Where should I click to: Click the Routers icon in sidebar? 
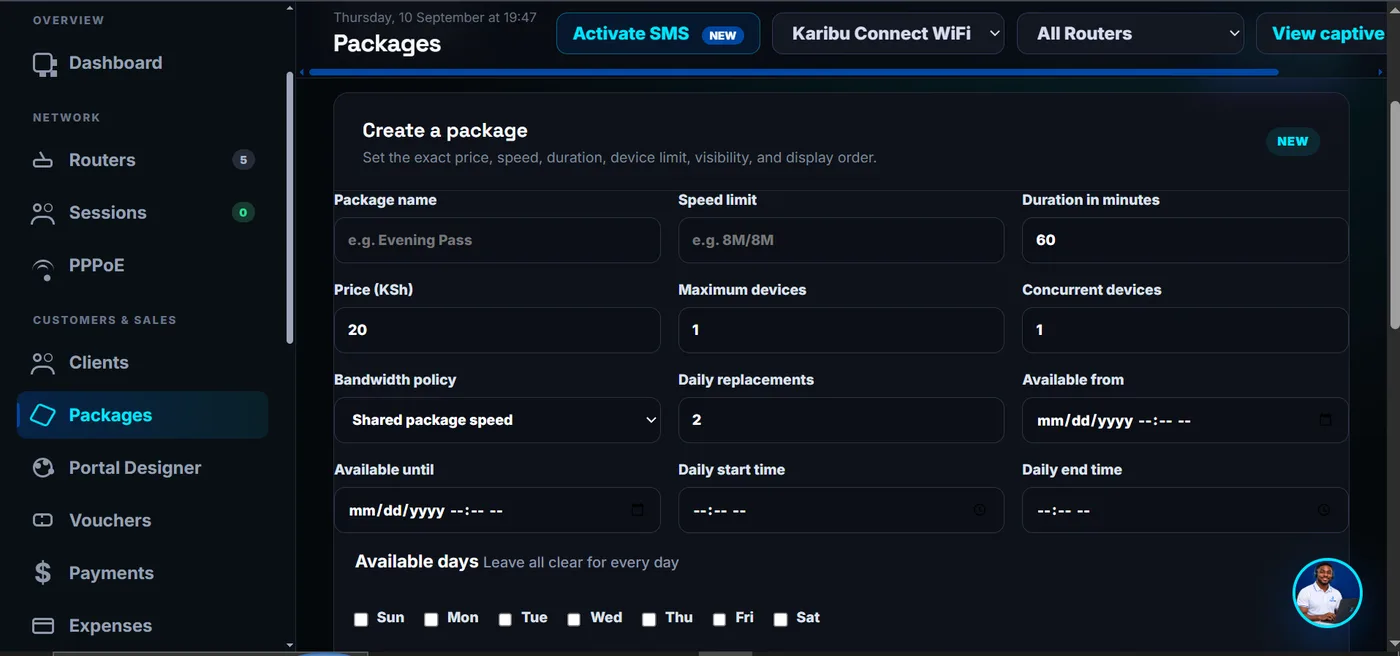click(x=43, y=160)
